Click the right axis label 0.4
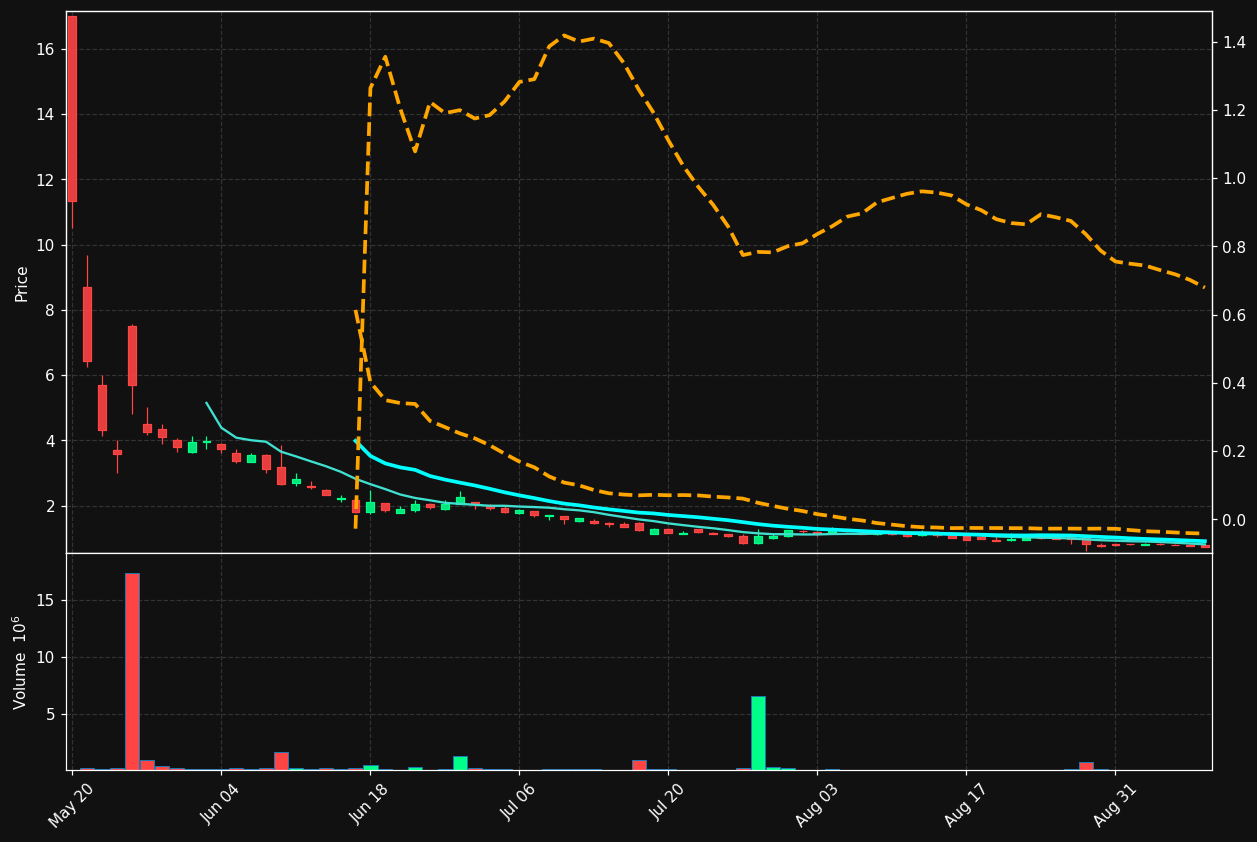 click(x=1233, y=384)
